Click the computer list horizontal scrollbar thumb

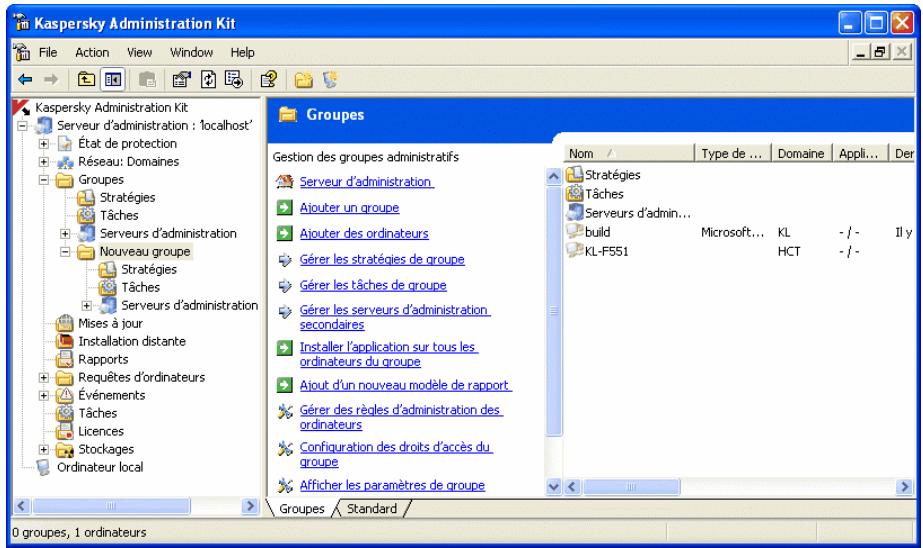(631, 487)
